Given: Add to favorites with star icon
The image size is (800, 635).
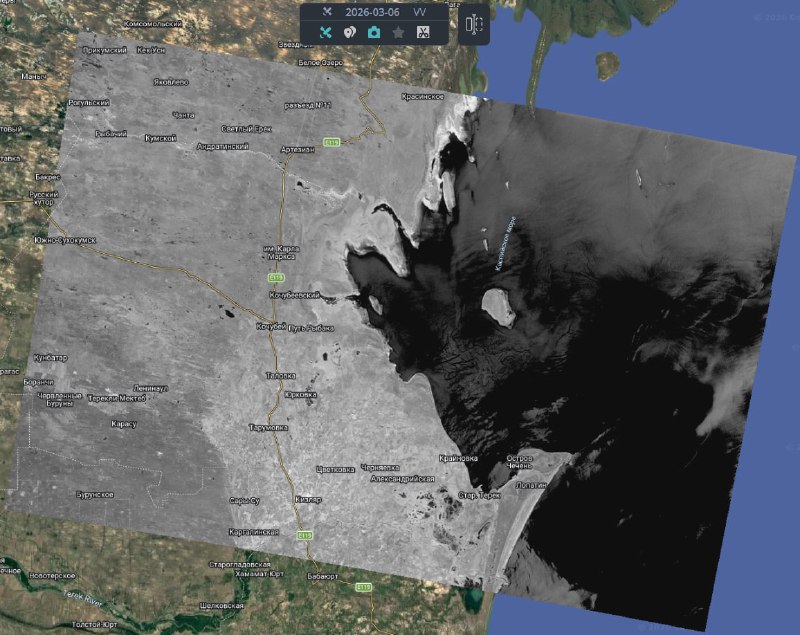Looking at the screenshot, I should click(398, 32).
